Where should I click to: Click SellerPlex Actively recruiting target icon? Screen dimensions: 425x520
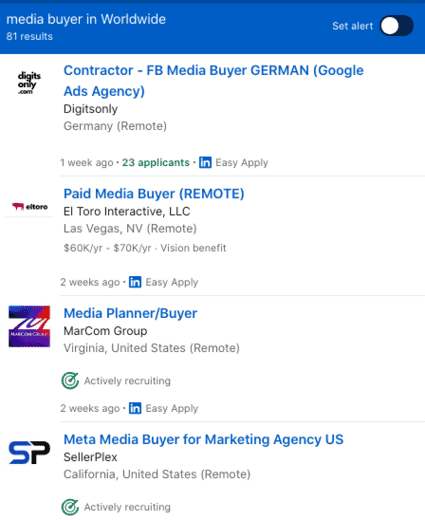click(x=70, y=507)
